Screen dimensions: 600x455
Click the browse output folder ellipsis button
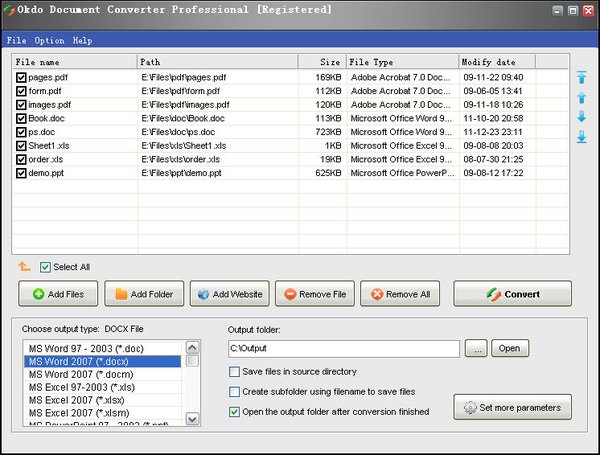point(475,349)
